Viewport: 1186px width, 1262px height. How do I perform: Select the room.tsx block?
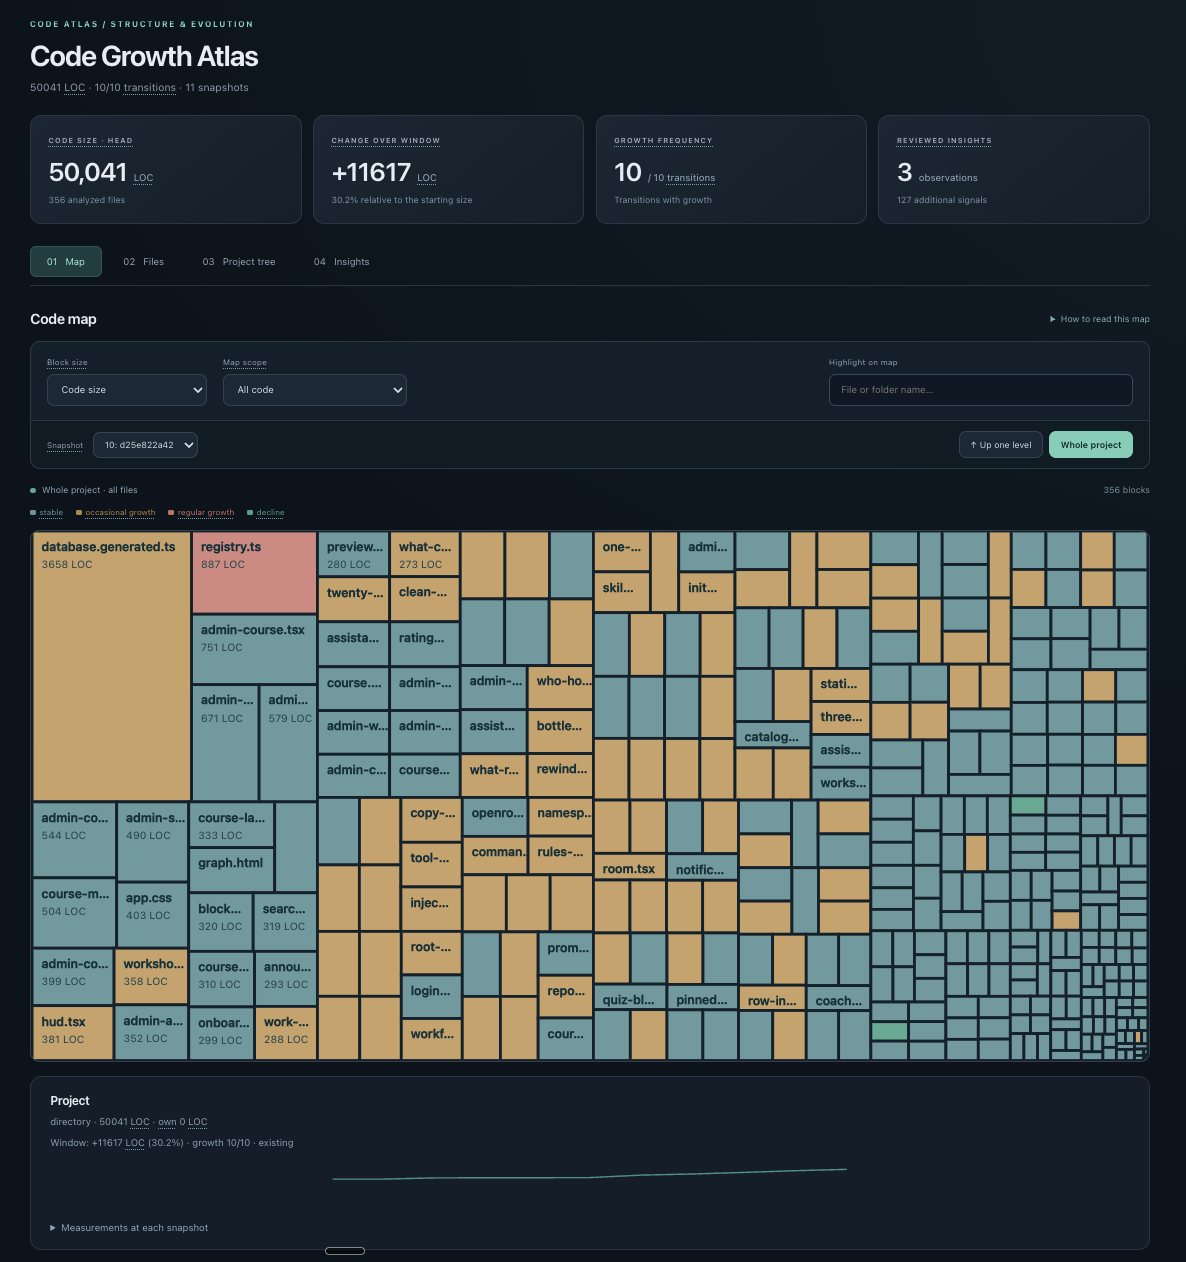click(629, 868)
